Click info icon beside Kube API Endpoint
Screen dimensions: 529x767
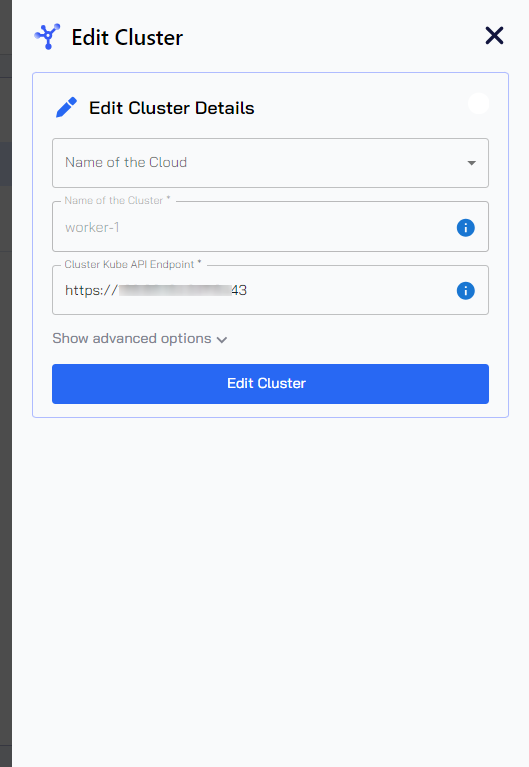tap(465, 291)
